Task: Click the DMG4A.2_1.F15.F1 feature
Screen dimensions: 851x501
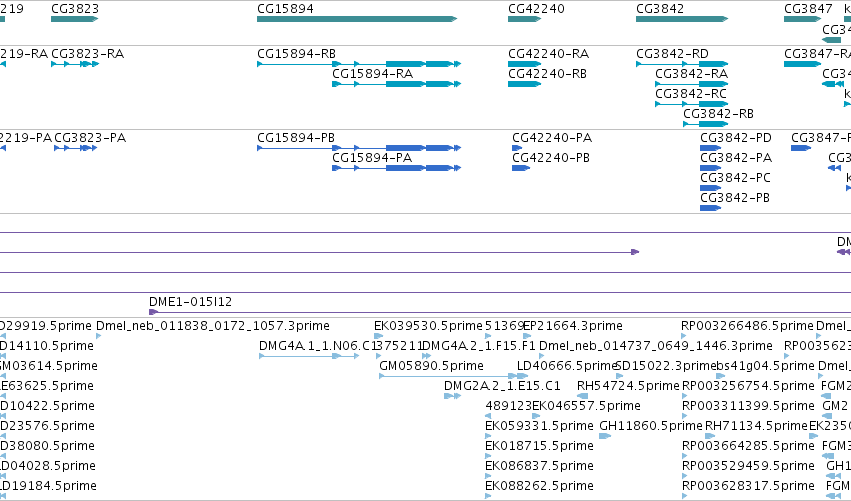Action: 427,356
